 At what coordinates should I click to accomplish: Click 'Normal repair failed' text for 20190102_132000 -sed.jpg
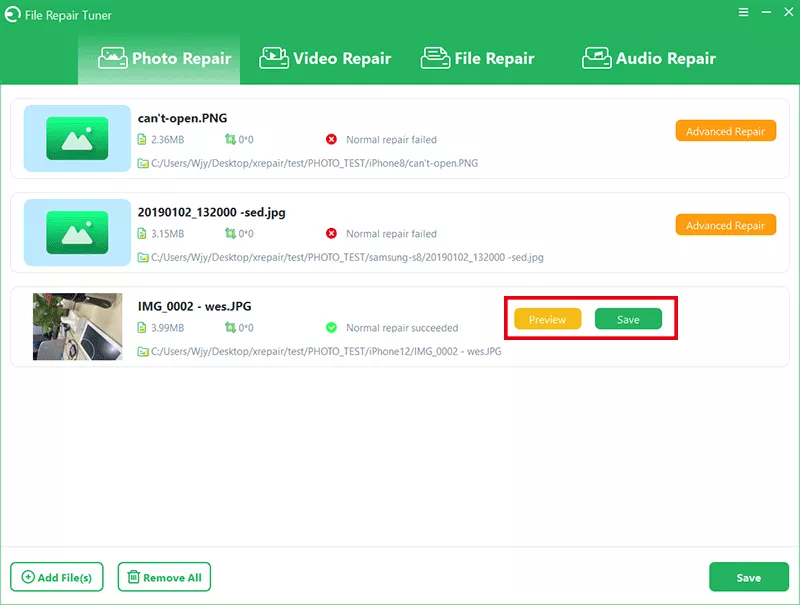[391, 233]
